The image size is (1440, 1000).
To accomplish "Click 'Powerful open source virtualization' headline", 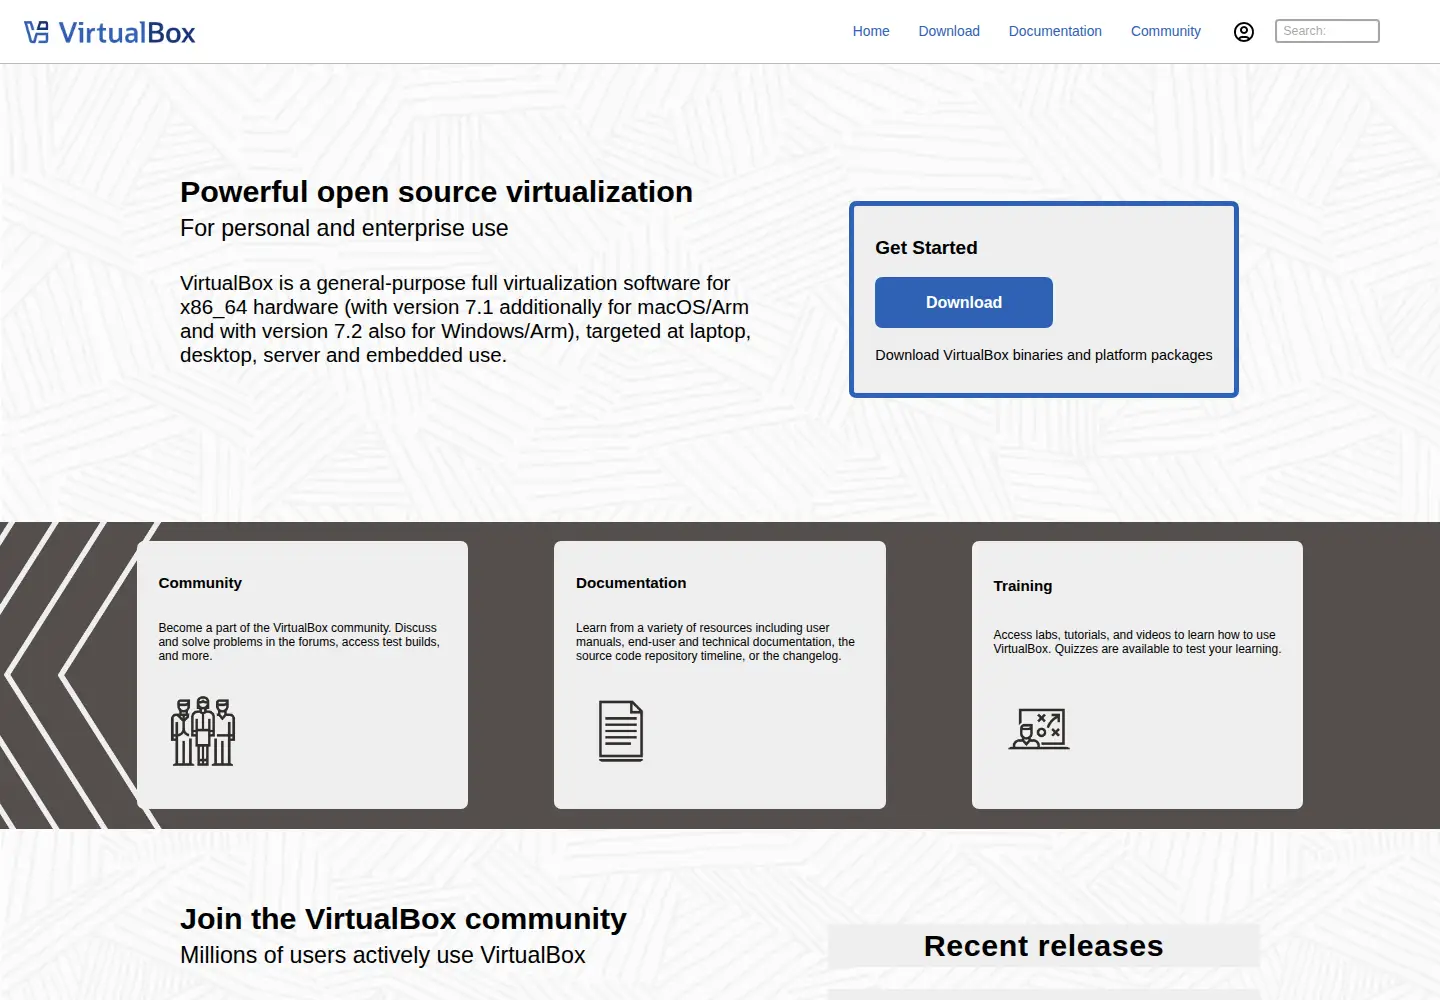I will [x=436, y=192].
